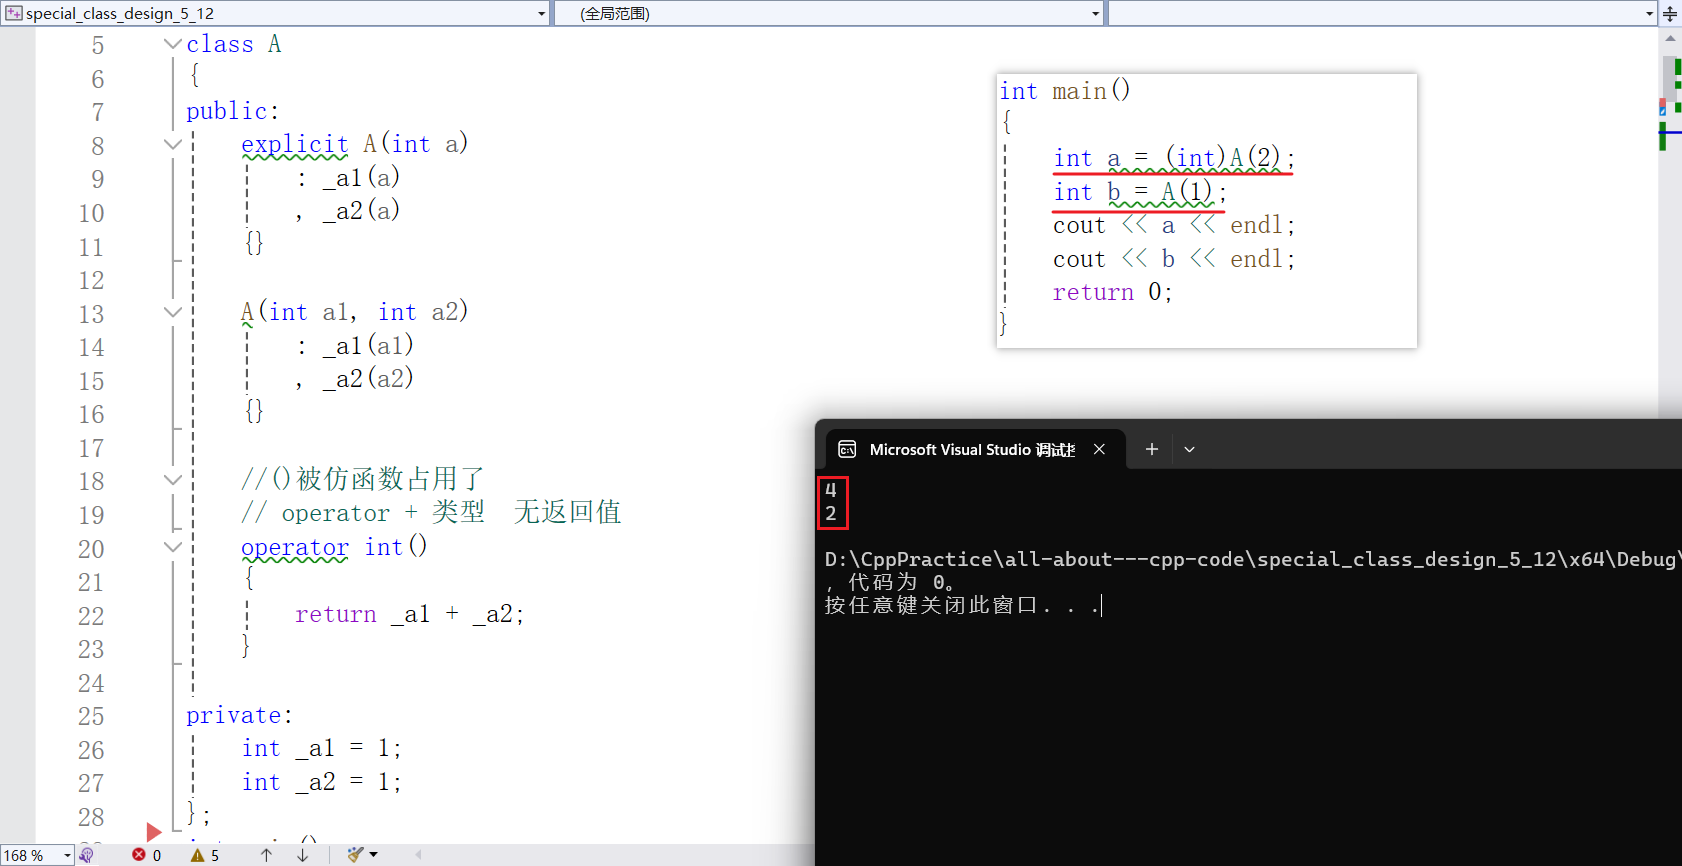Click the yellow warning count icon
The image size is (1682, 866).
(x=197, y=855)
